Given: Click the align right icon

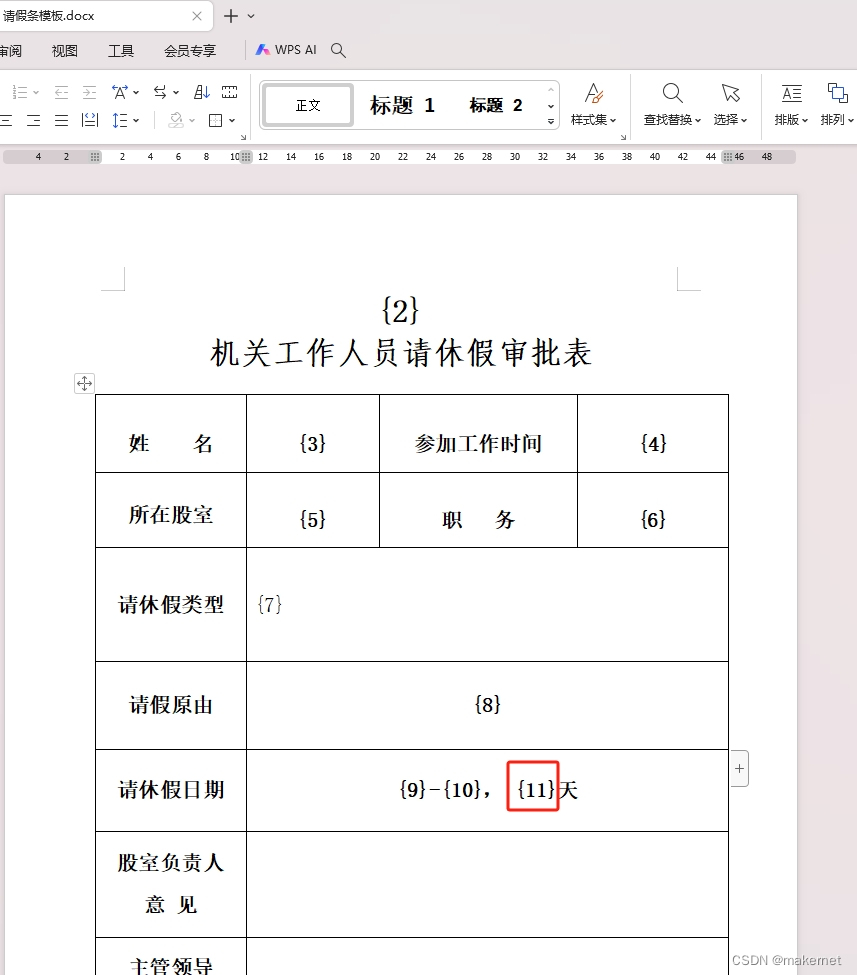Looking at the screenshot, I should (34, 120).
